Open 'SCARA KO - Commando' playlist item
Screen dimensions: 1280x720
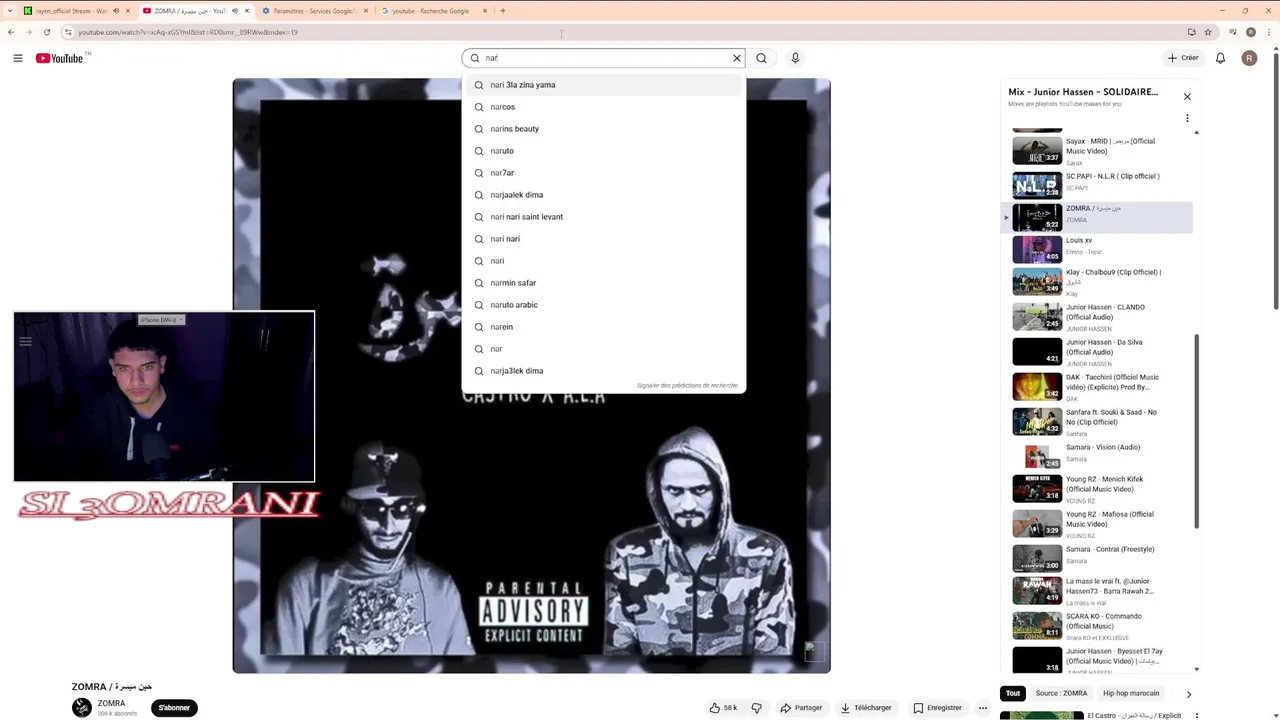pos(1097,626)
